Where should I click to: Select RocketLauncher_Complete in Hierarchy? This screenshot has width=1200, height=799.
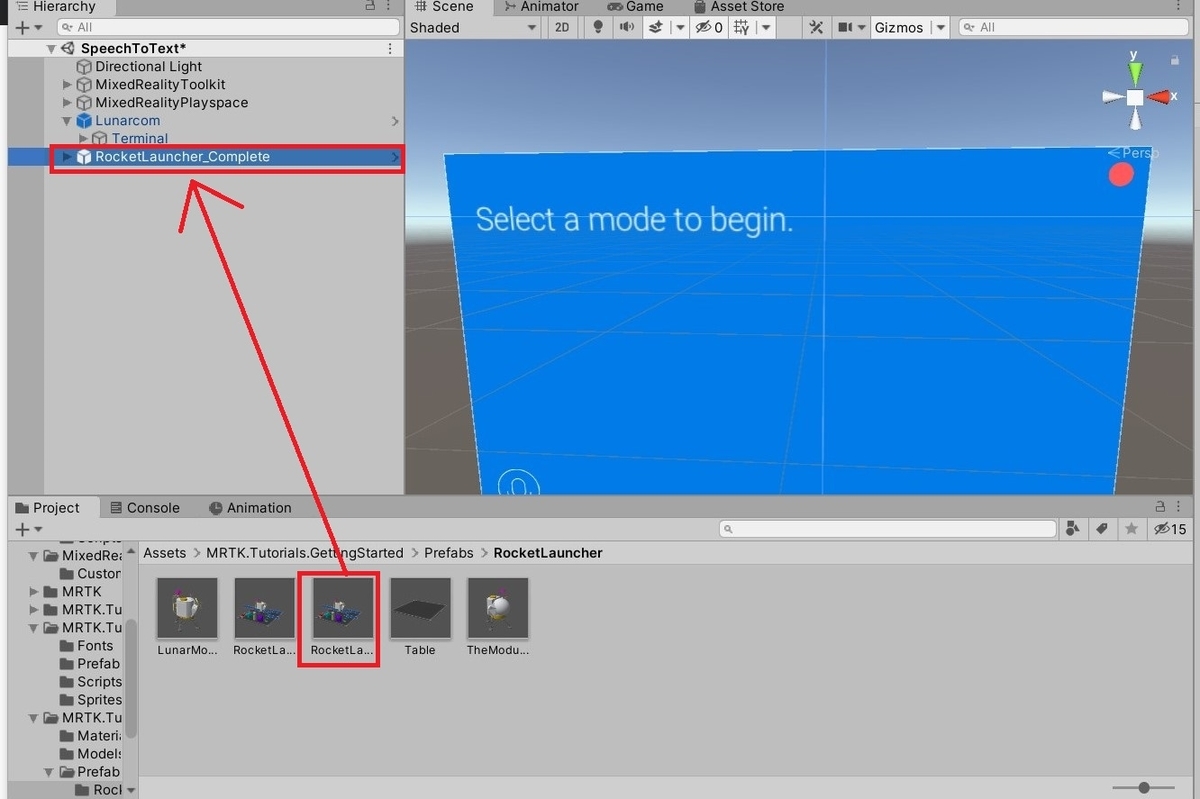tap(182, 157)
